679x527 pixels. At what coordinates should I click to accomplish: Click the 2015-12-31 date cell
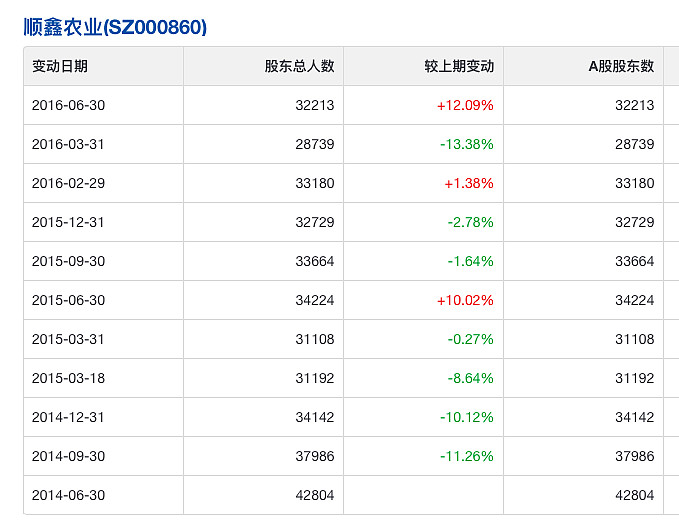(68, 222)
